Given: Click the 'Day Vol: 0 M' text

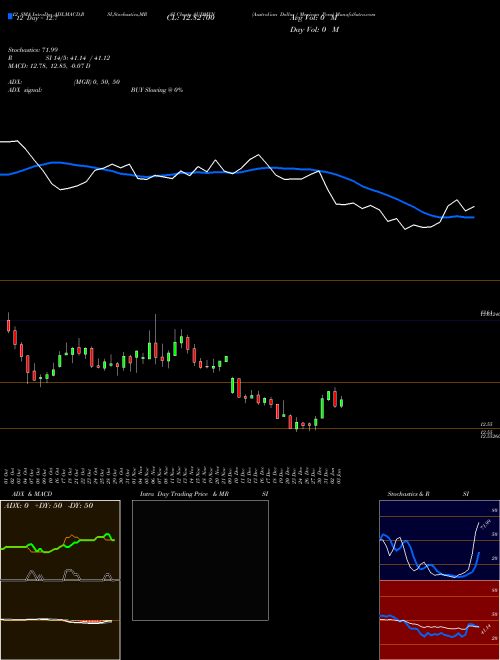Looking at the screenshot, I should [314, 30].
